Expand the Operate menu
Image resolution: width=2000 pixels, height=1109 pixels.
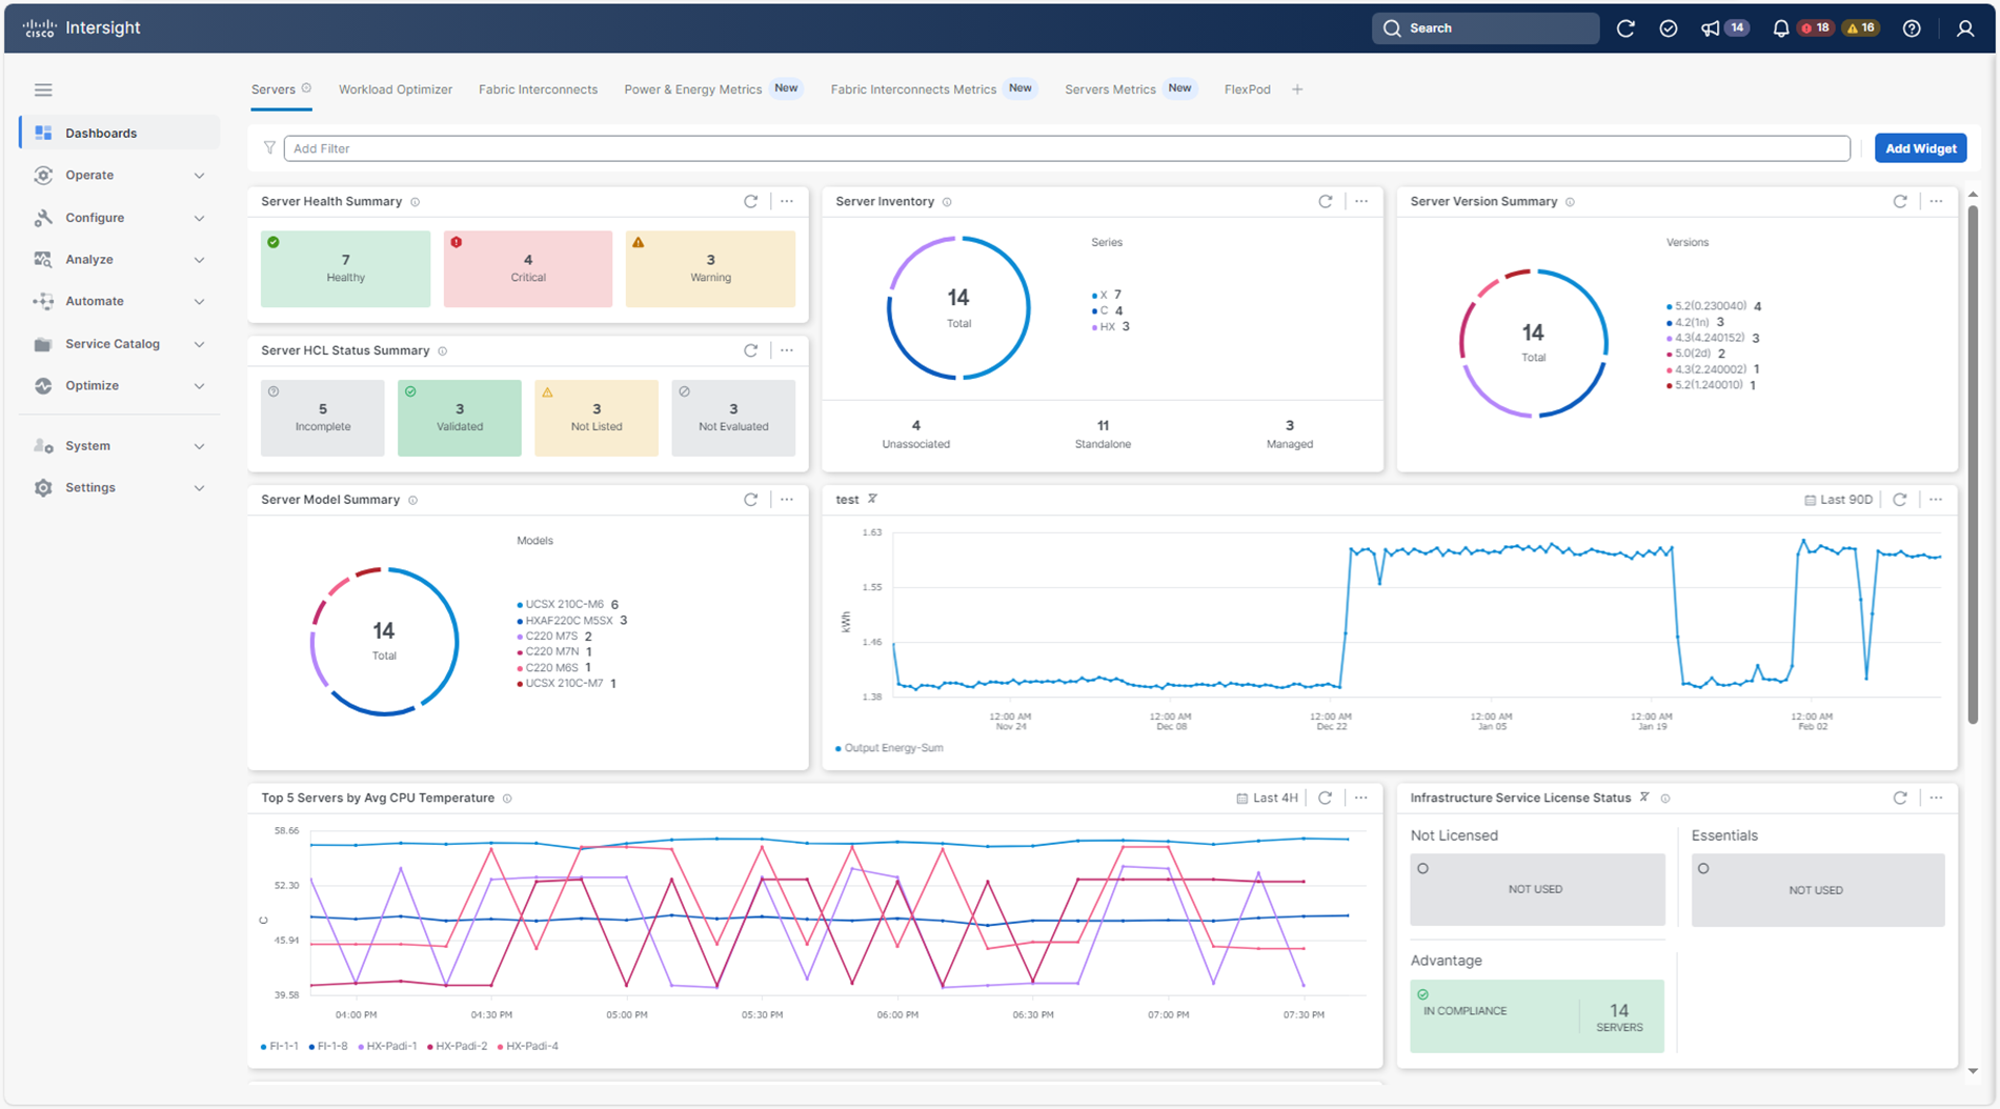point(120,175)
